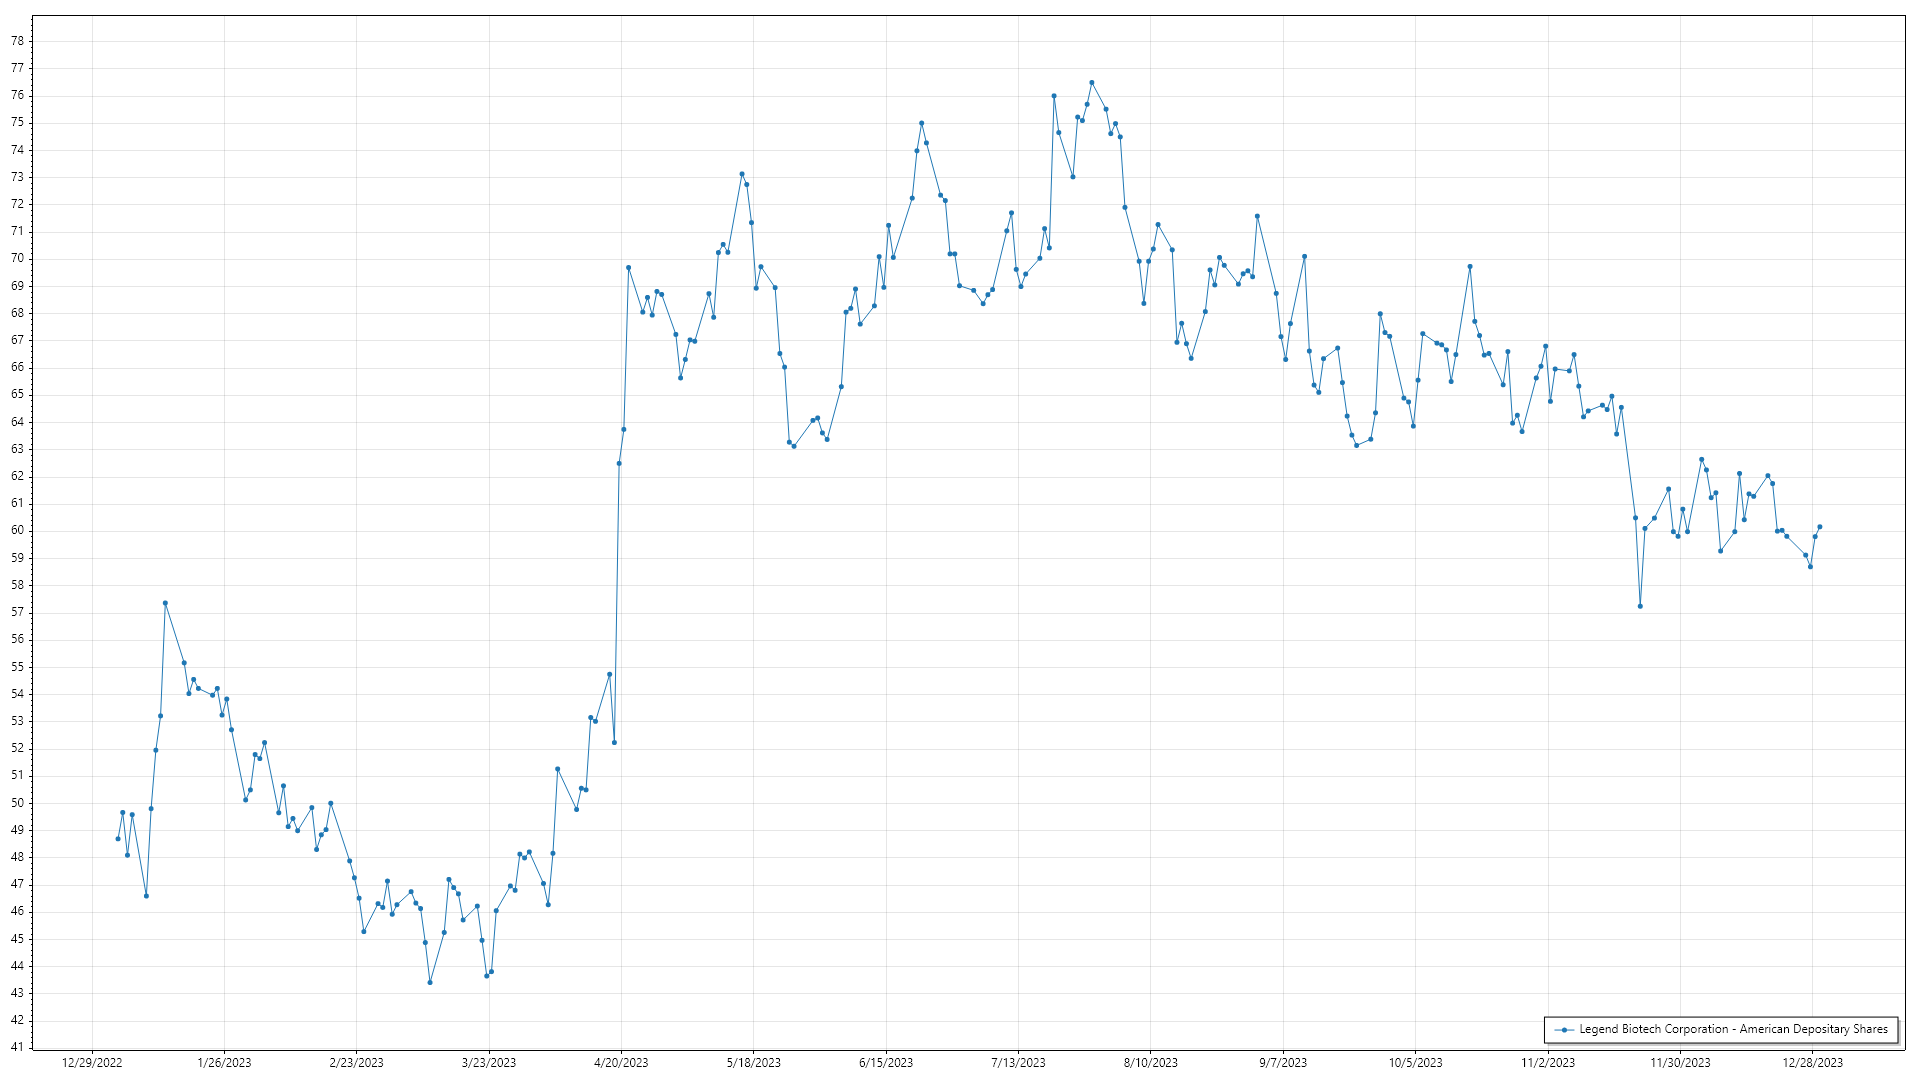Select the 4/20/2023 x-axis date label

click(621, 1063)
